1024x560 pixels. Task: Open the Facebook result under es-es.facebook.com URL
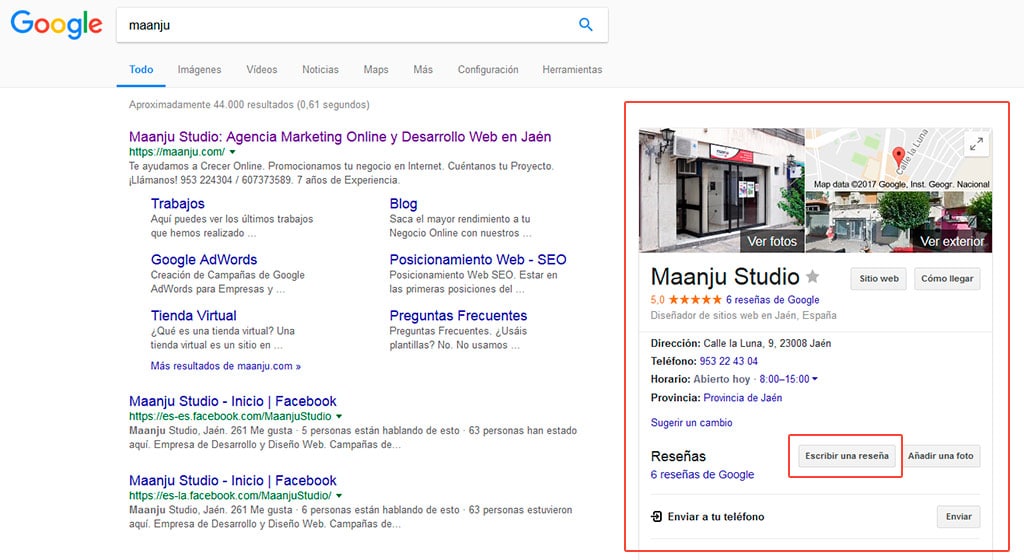point(232,401)
